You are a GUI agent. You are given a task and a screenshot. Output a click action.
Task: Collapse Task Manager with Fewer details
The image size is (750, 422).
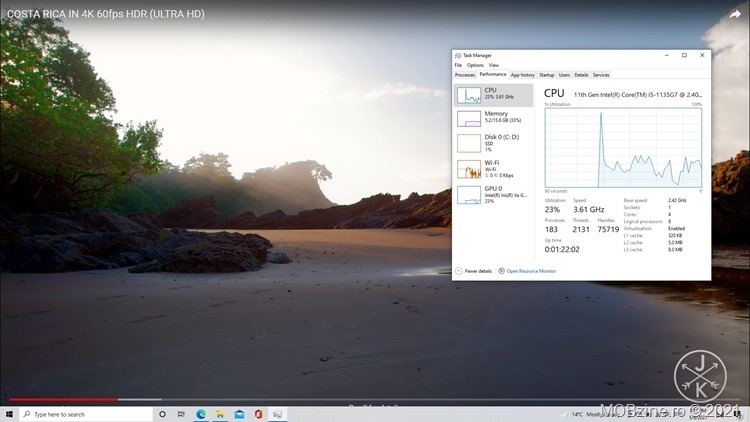coord(475,271)
